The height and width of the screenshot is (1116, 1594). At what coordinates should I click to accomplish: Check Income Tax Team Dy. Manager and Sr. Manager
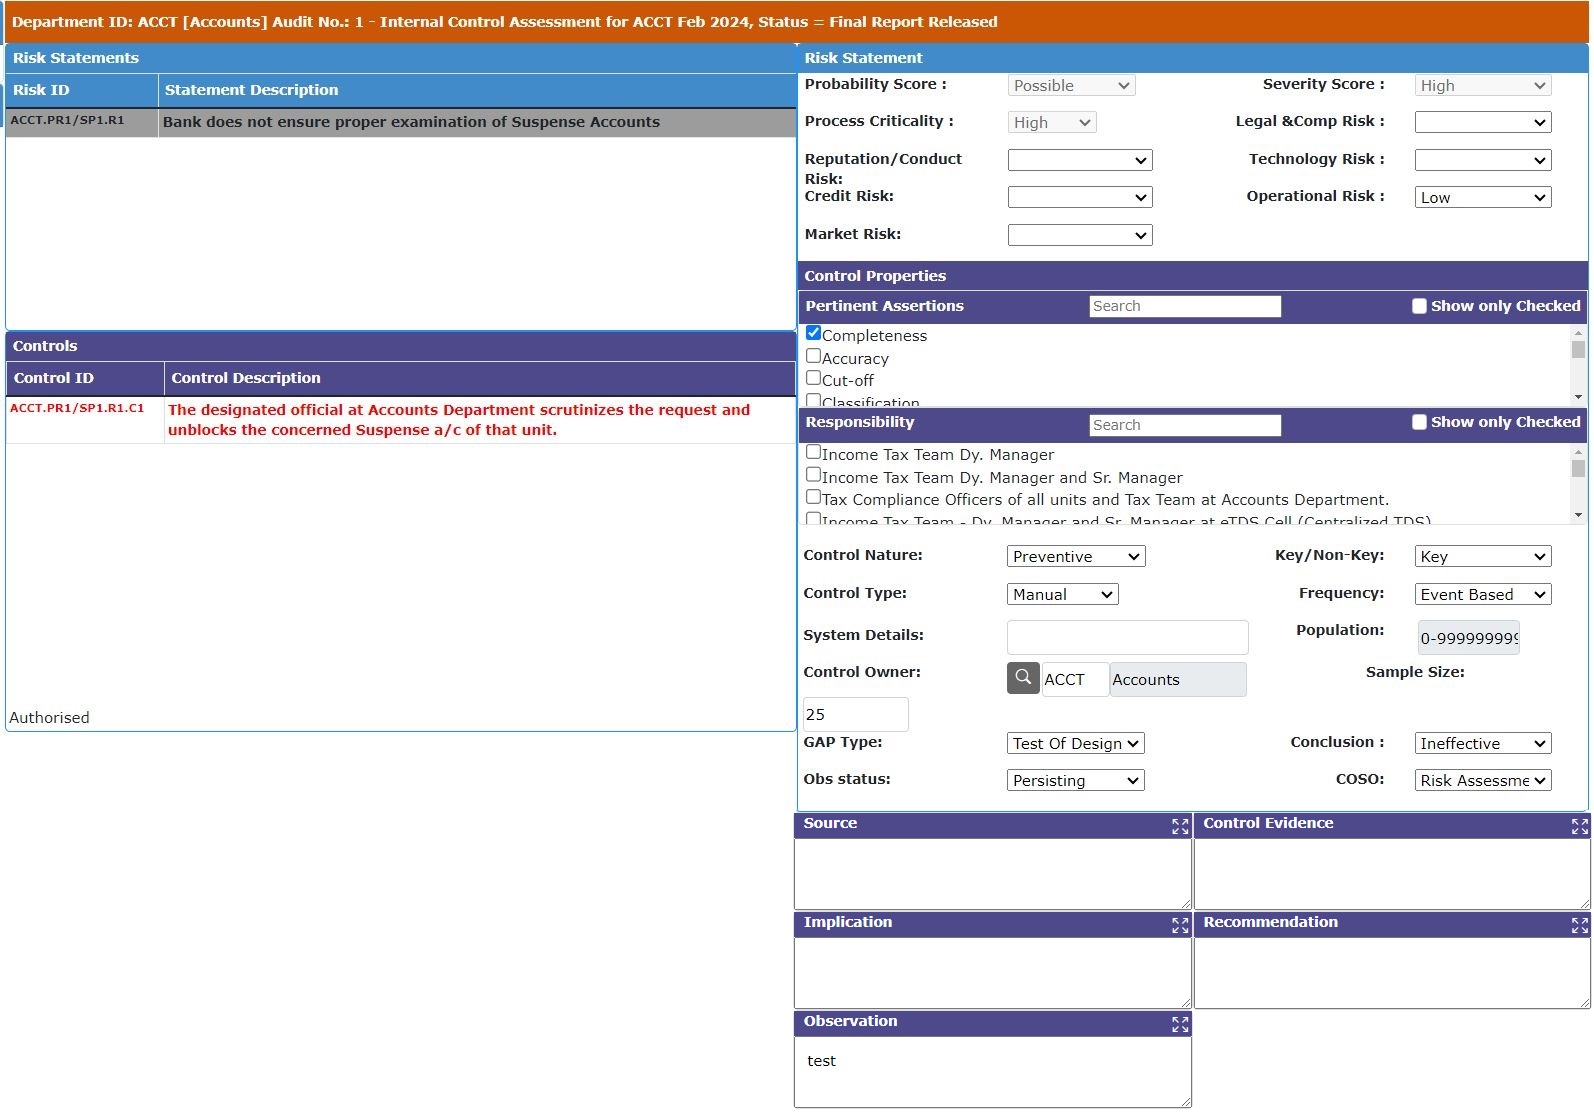[813, 475]
